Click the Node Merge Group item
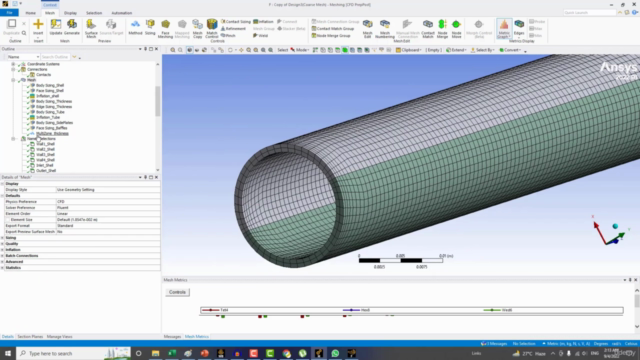 [331, 36]
